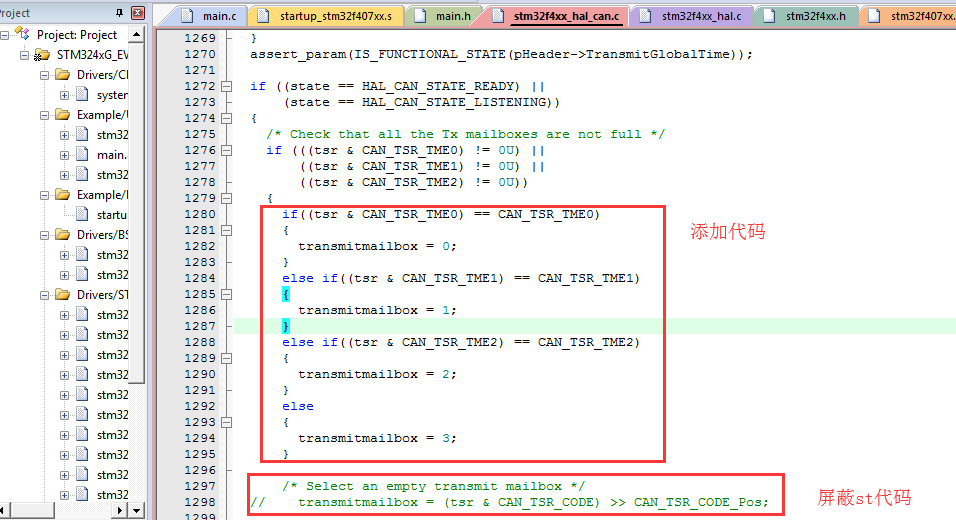
Task: Pin the Project panel with the pushpin icon
Action: pyautogui.click(x=119, y=13)
